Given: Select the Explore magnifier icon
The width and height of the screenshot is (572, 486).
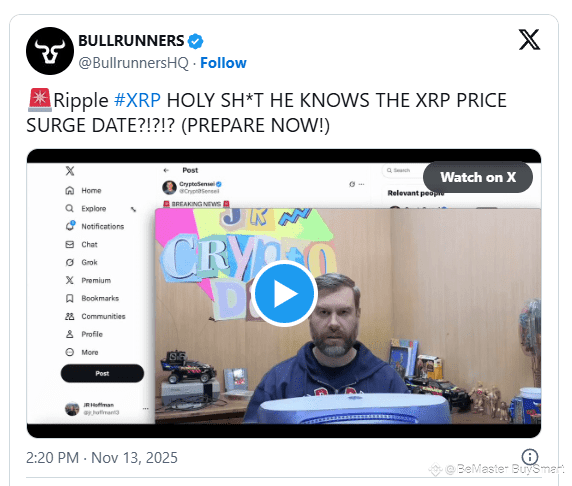Looking at the screenshot, I should click(69, 208).
